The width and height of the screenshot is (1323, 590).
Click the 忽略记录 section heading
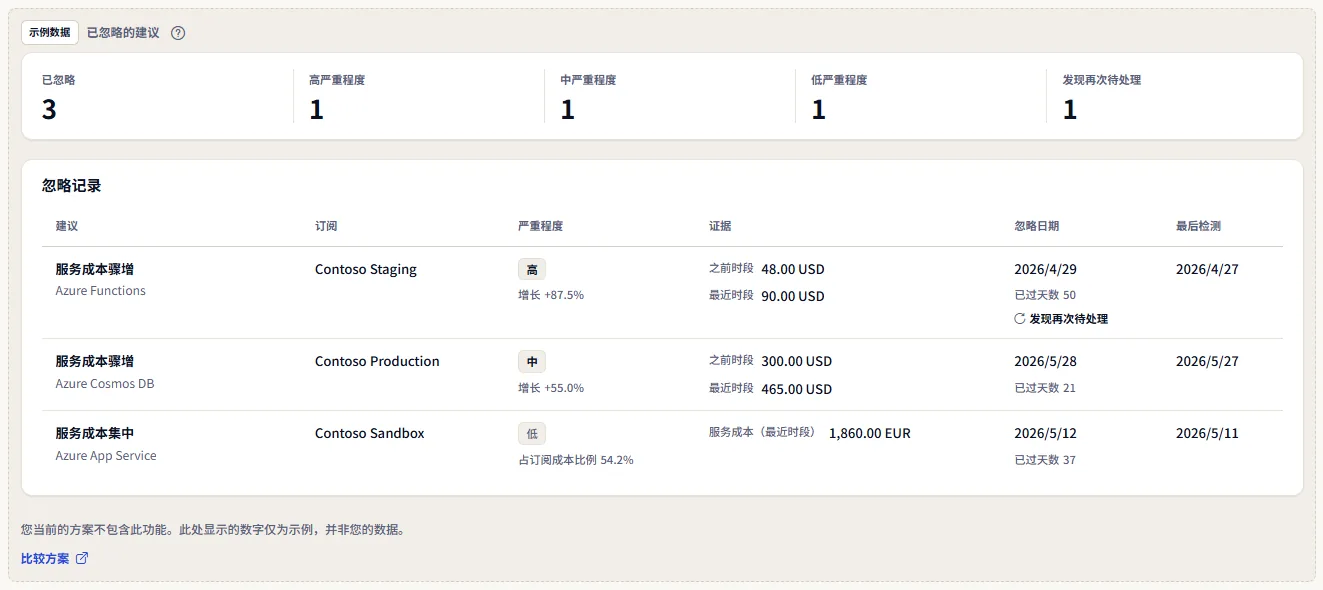click(72, 186)
